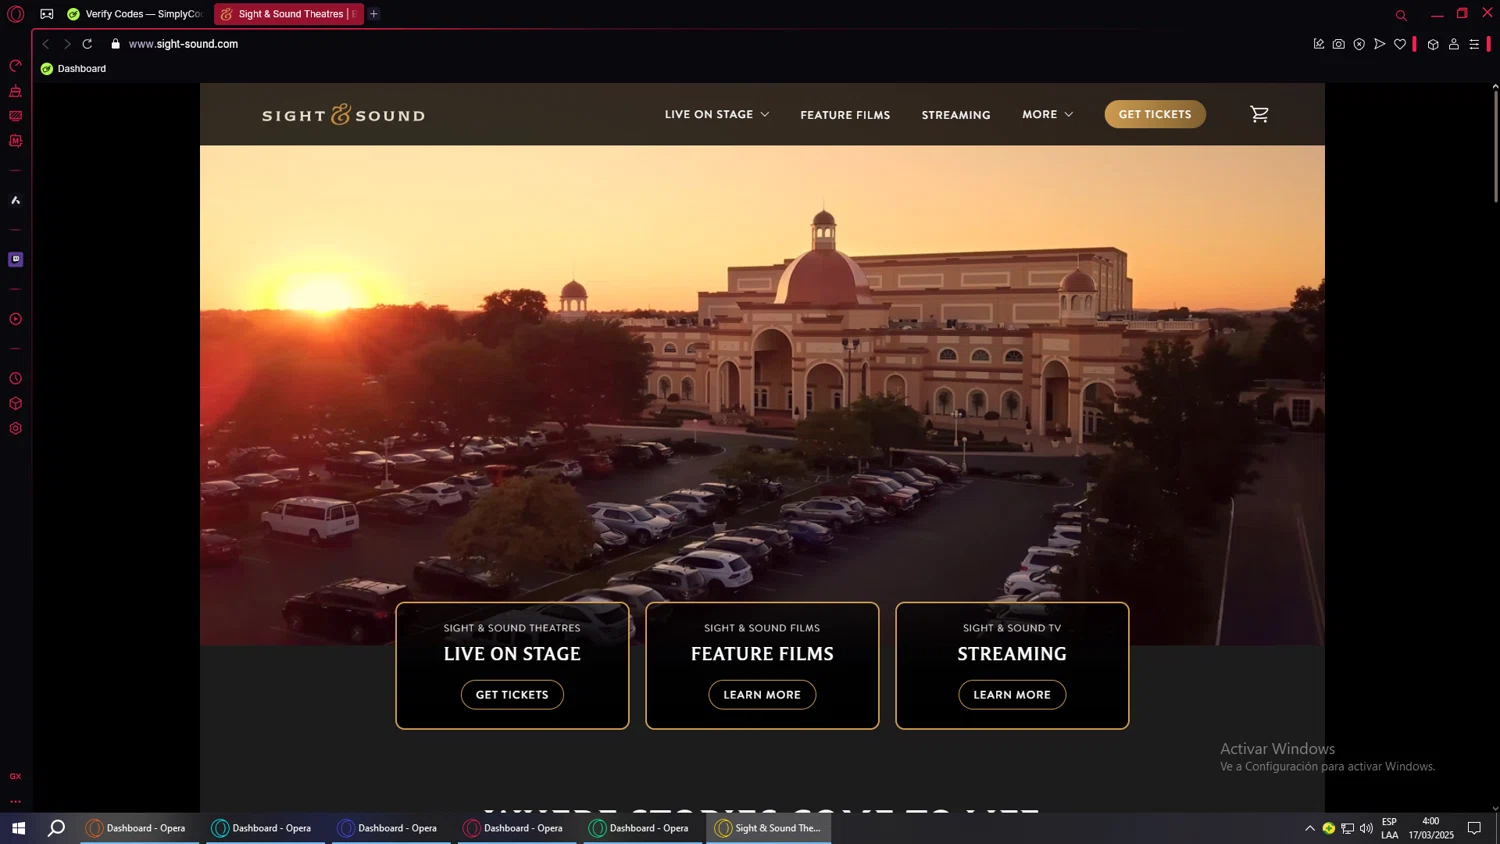Show hidden system tray icons chevron

click(1309, 828)
